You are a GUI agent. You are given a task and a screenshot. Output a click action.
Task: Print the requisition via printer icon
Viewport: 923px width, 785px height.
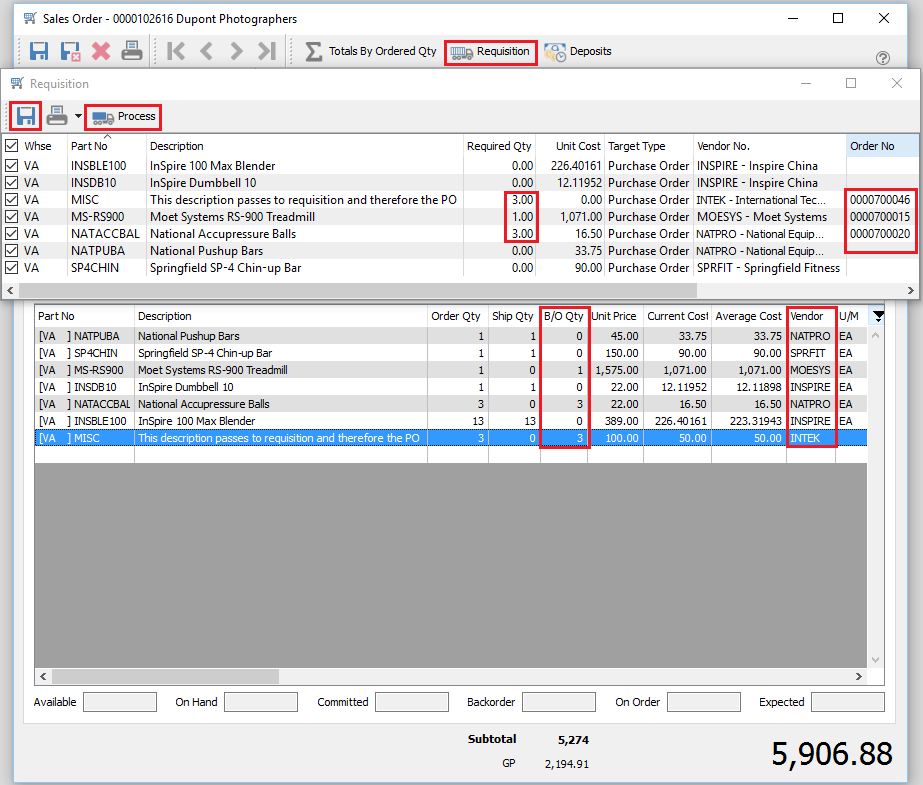(56, 116)
